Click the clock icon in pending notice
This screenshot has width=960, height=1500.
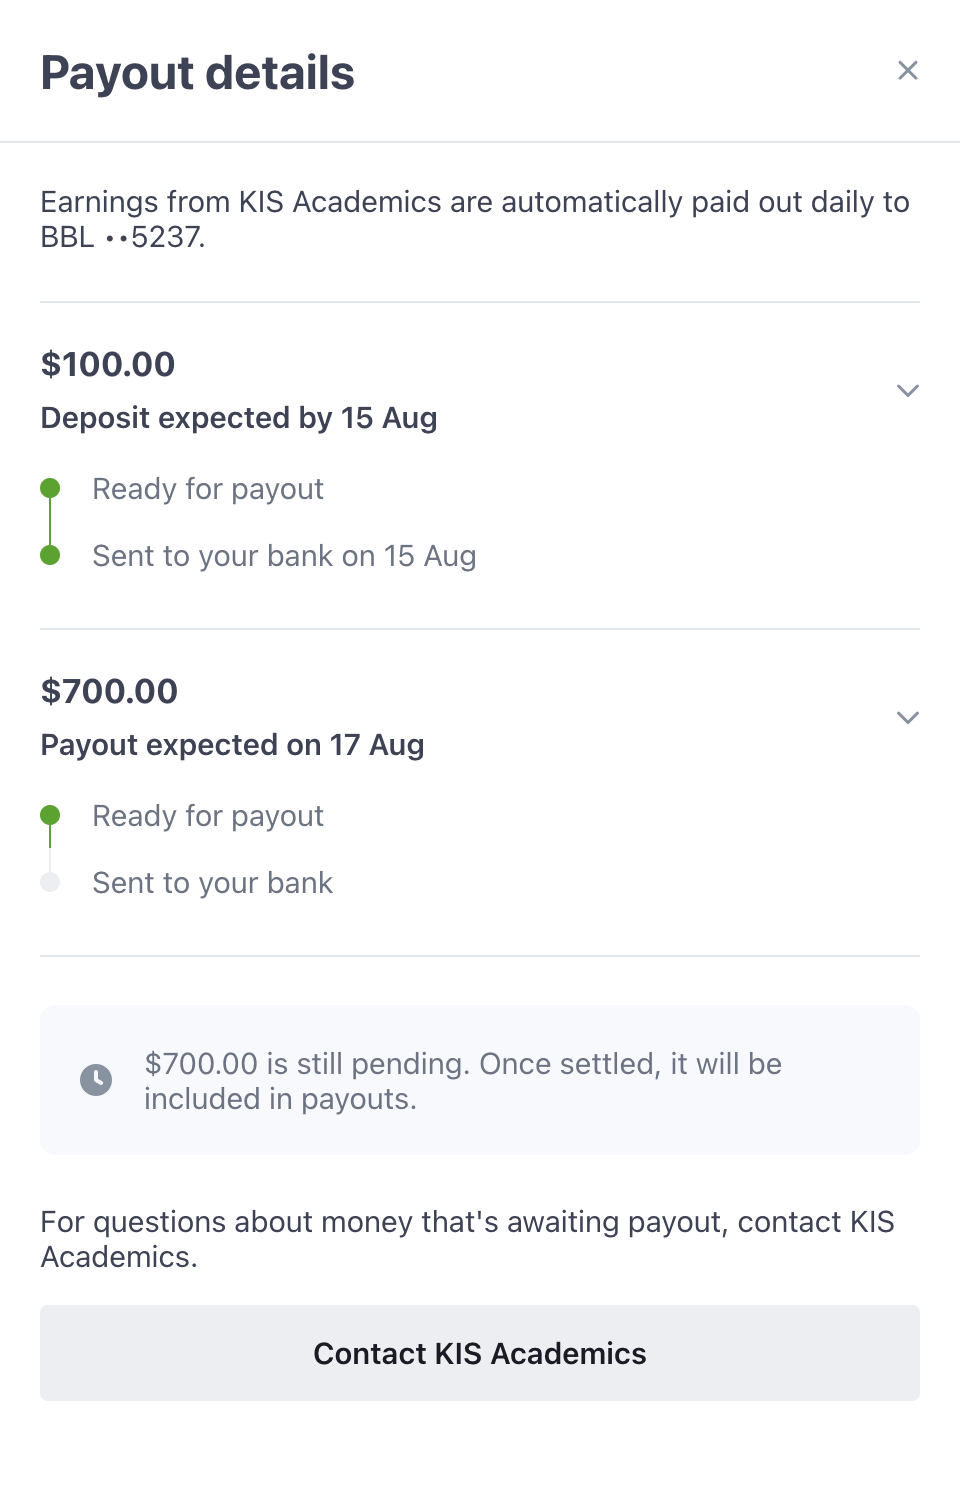pos(96,1080)
